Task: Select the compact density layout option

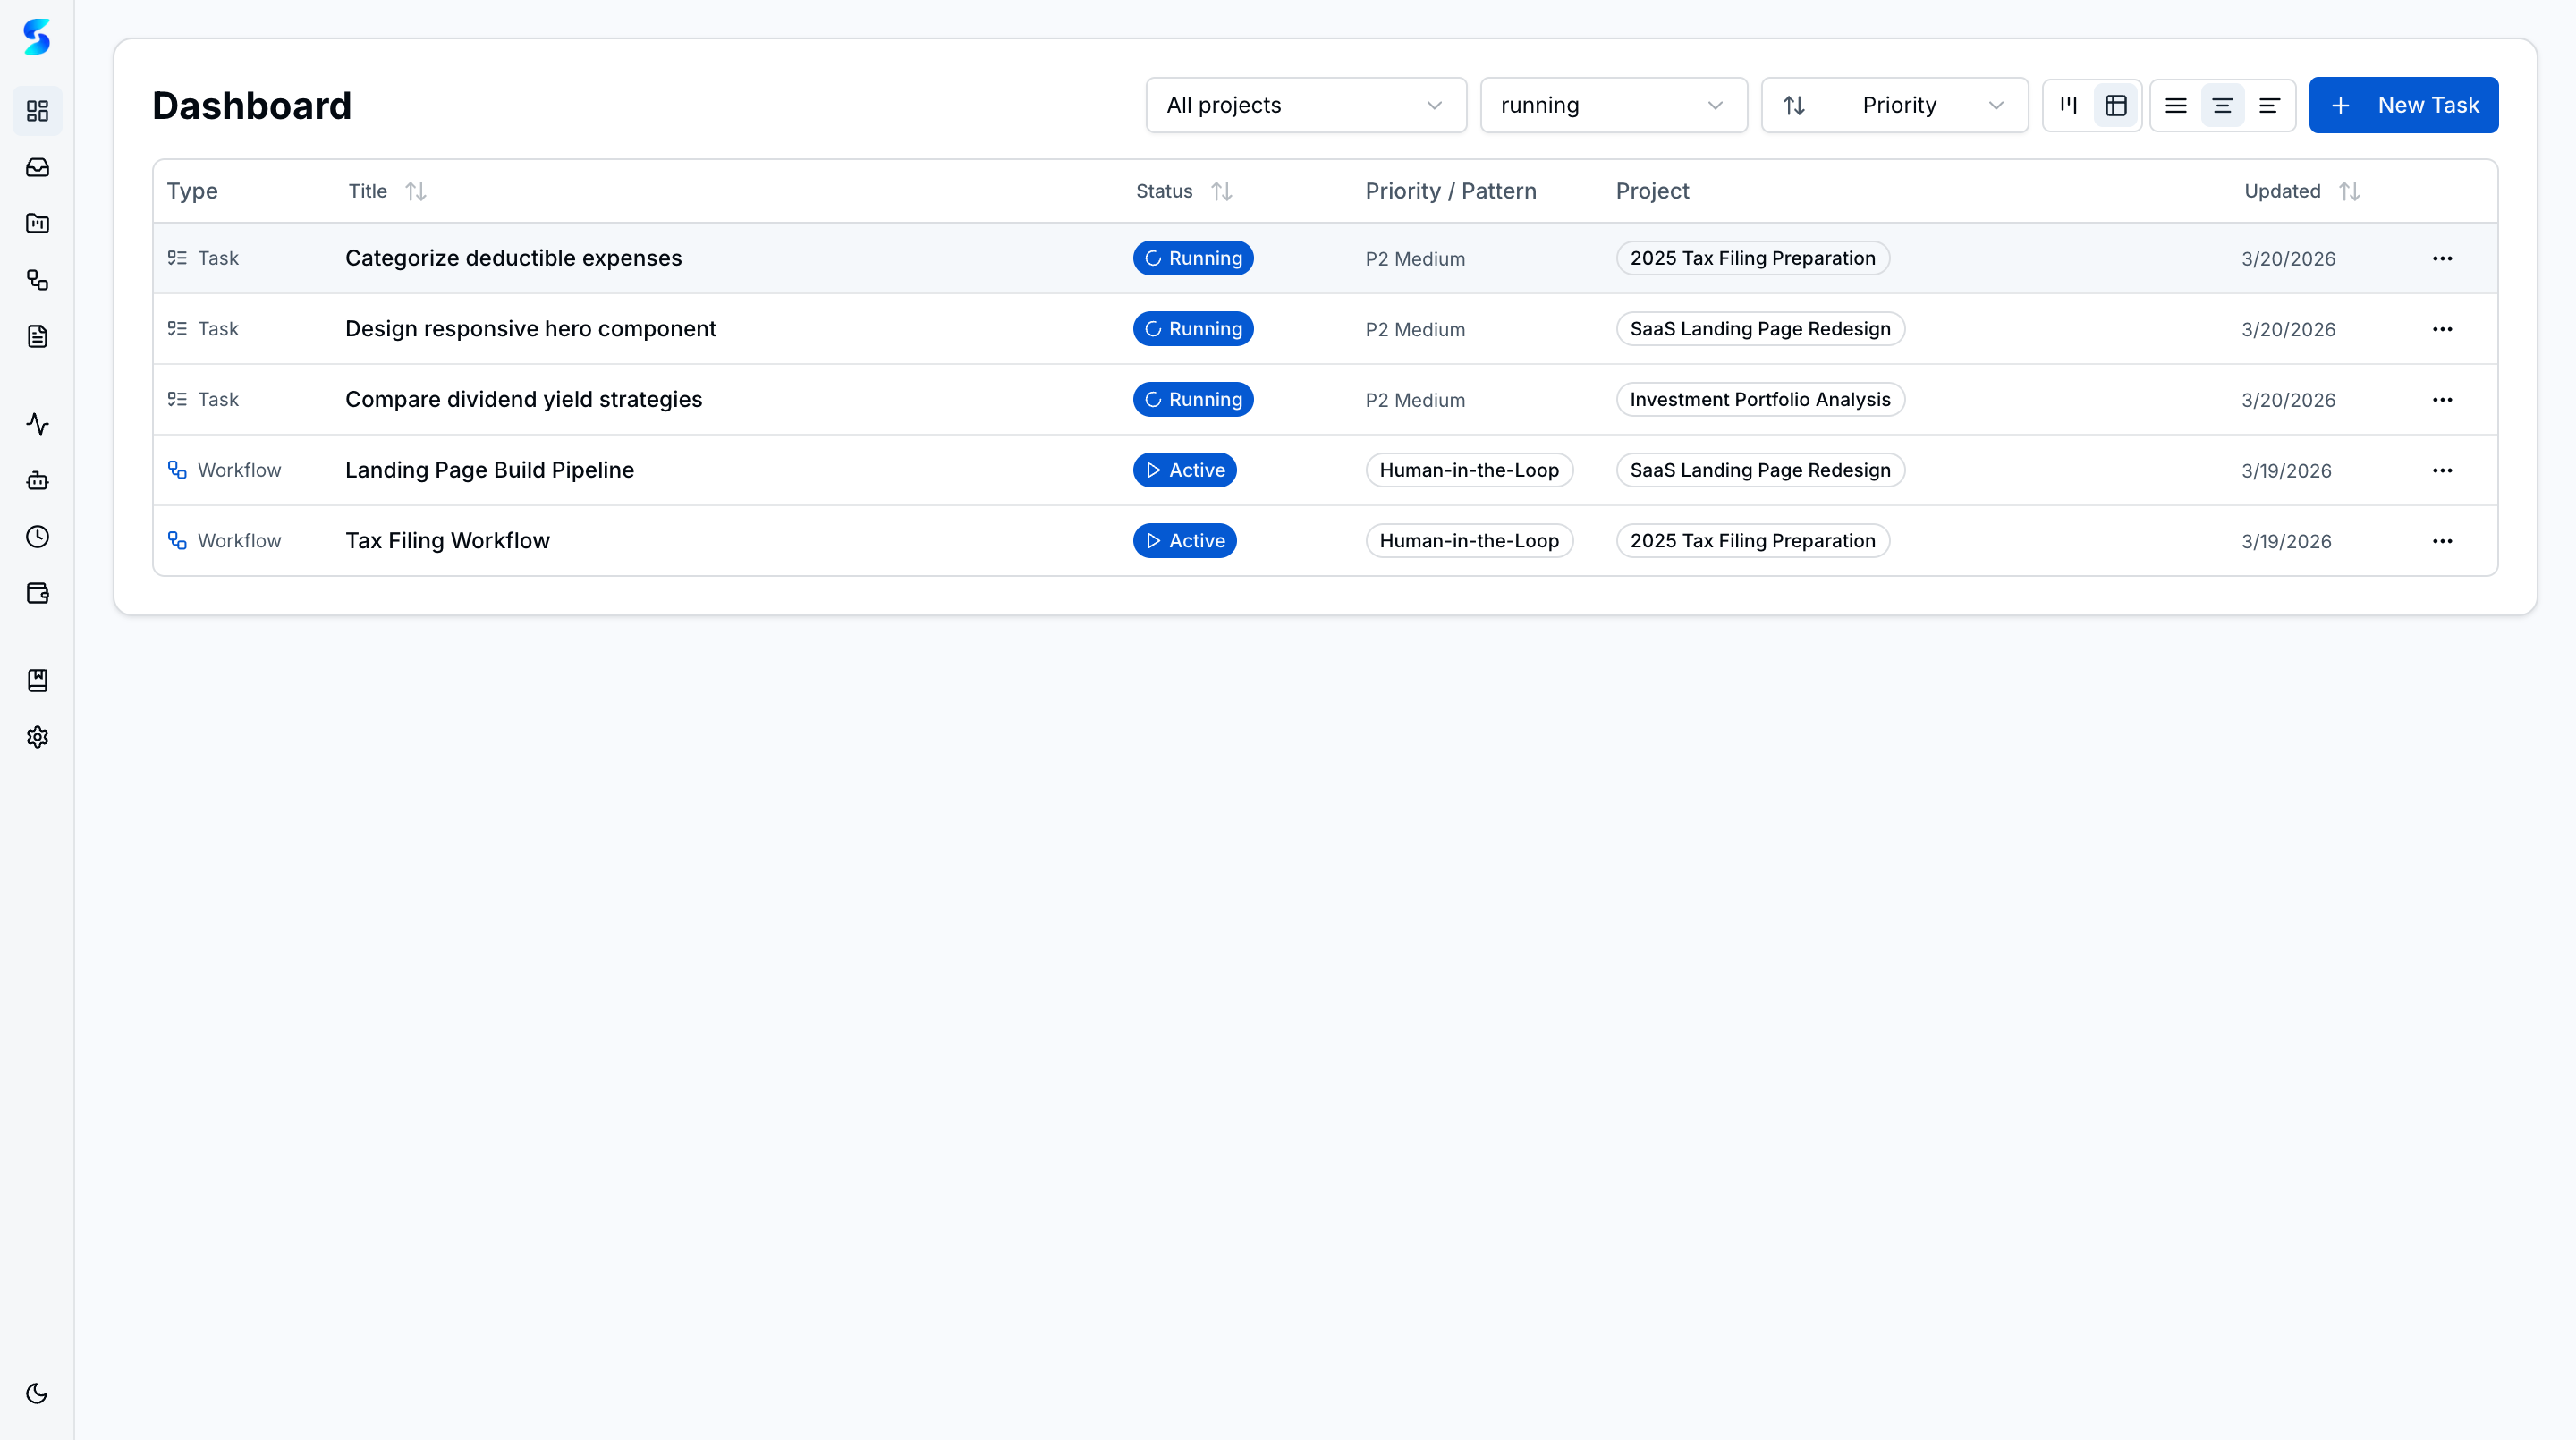Action: click(2269, 105)
